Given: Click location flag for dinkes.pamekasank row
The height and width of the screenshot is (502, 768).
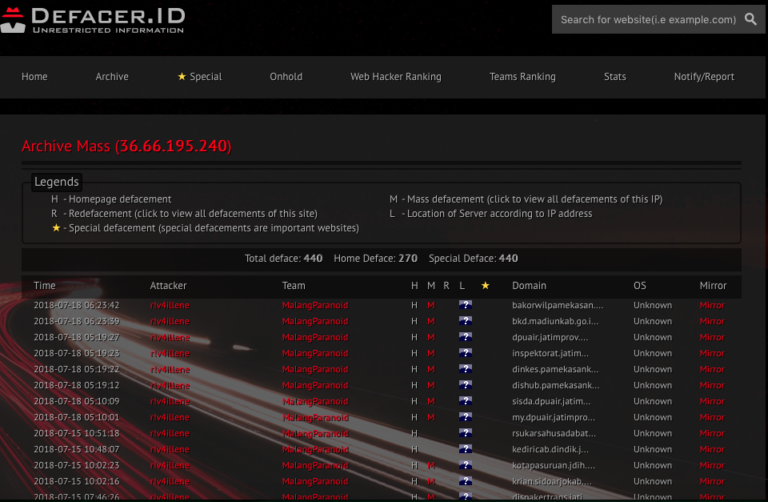Looking at the screenshot, I should (x=465, y=369).
